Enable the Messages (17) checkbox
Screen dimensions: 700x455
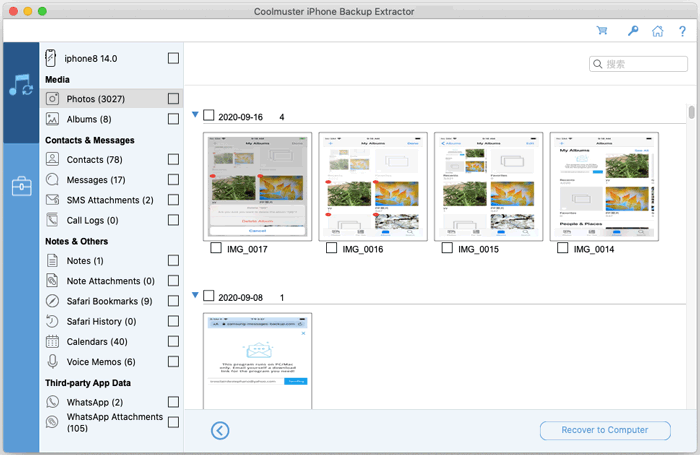tap(173, 179)
